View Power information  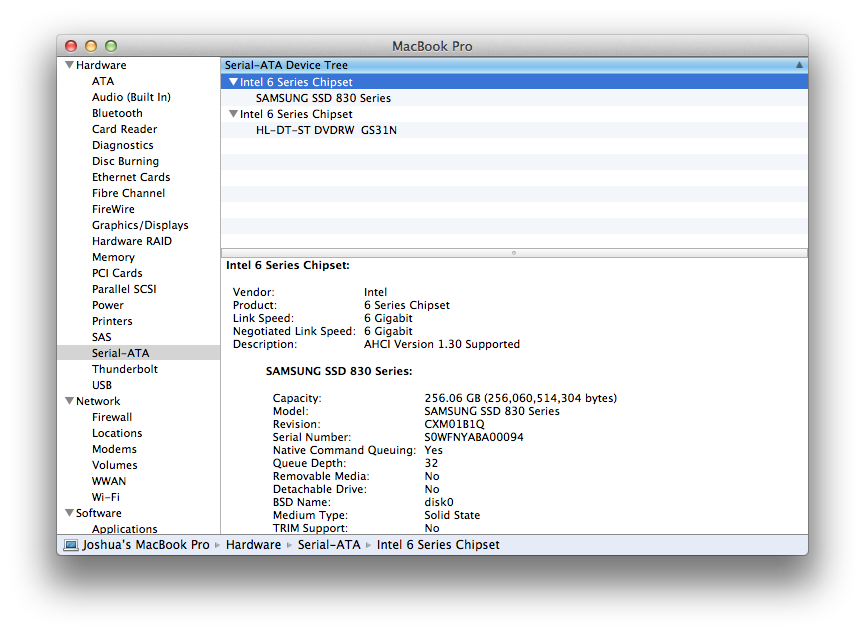(x=108, y=305)
